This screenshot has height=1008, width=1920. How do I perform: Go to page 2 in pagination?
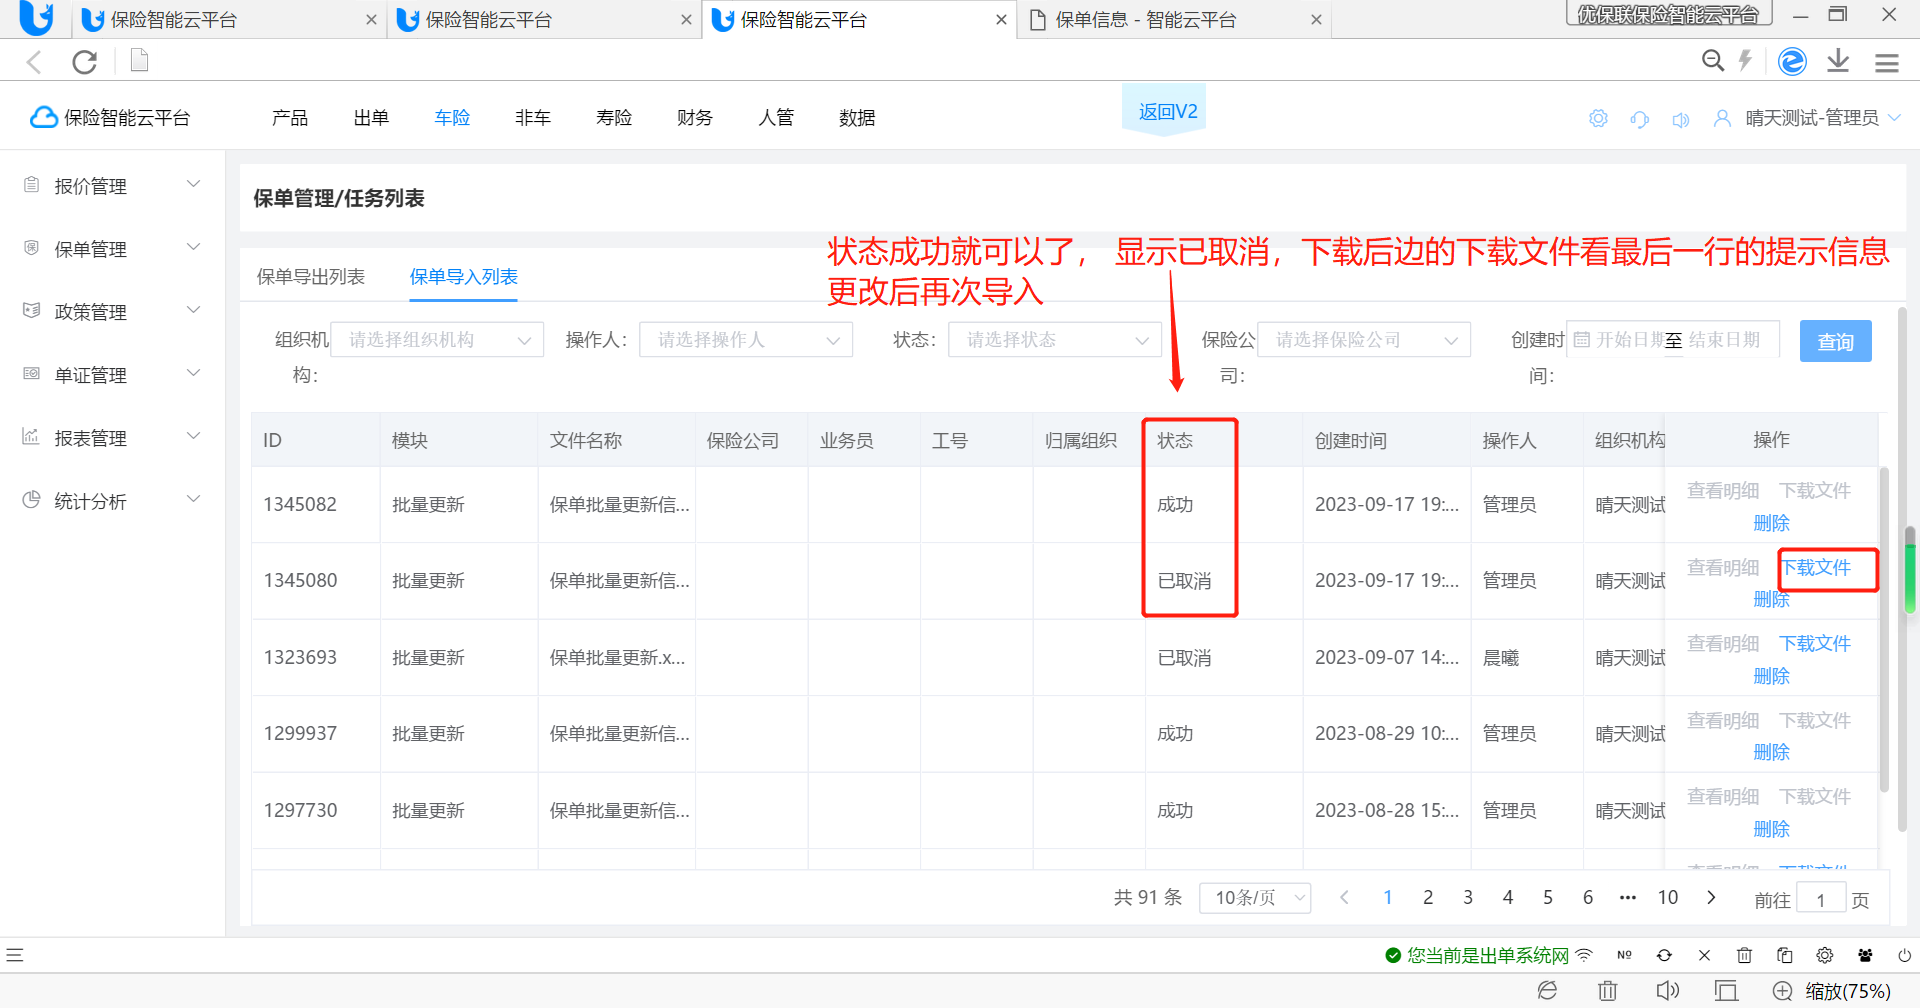tap(1428, 897)
